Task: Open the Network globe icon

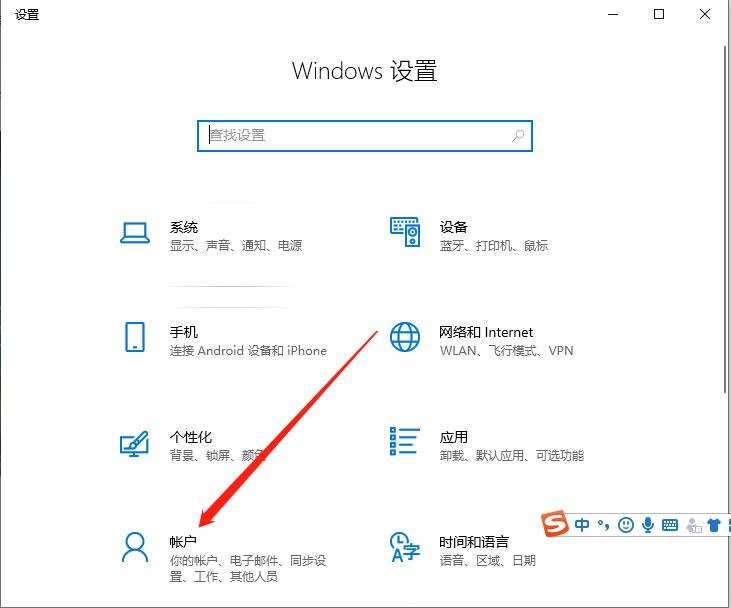Action: [x=405, y=337]
